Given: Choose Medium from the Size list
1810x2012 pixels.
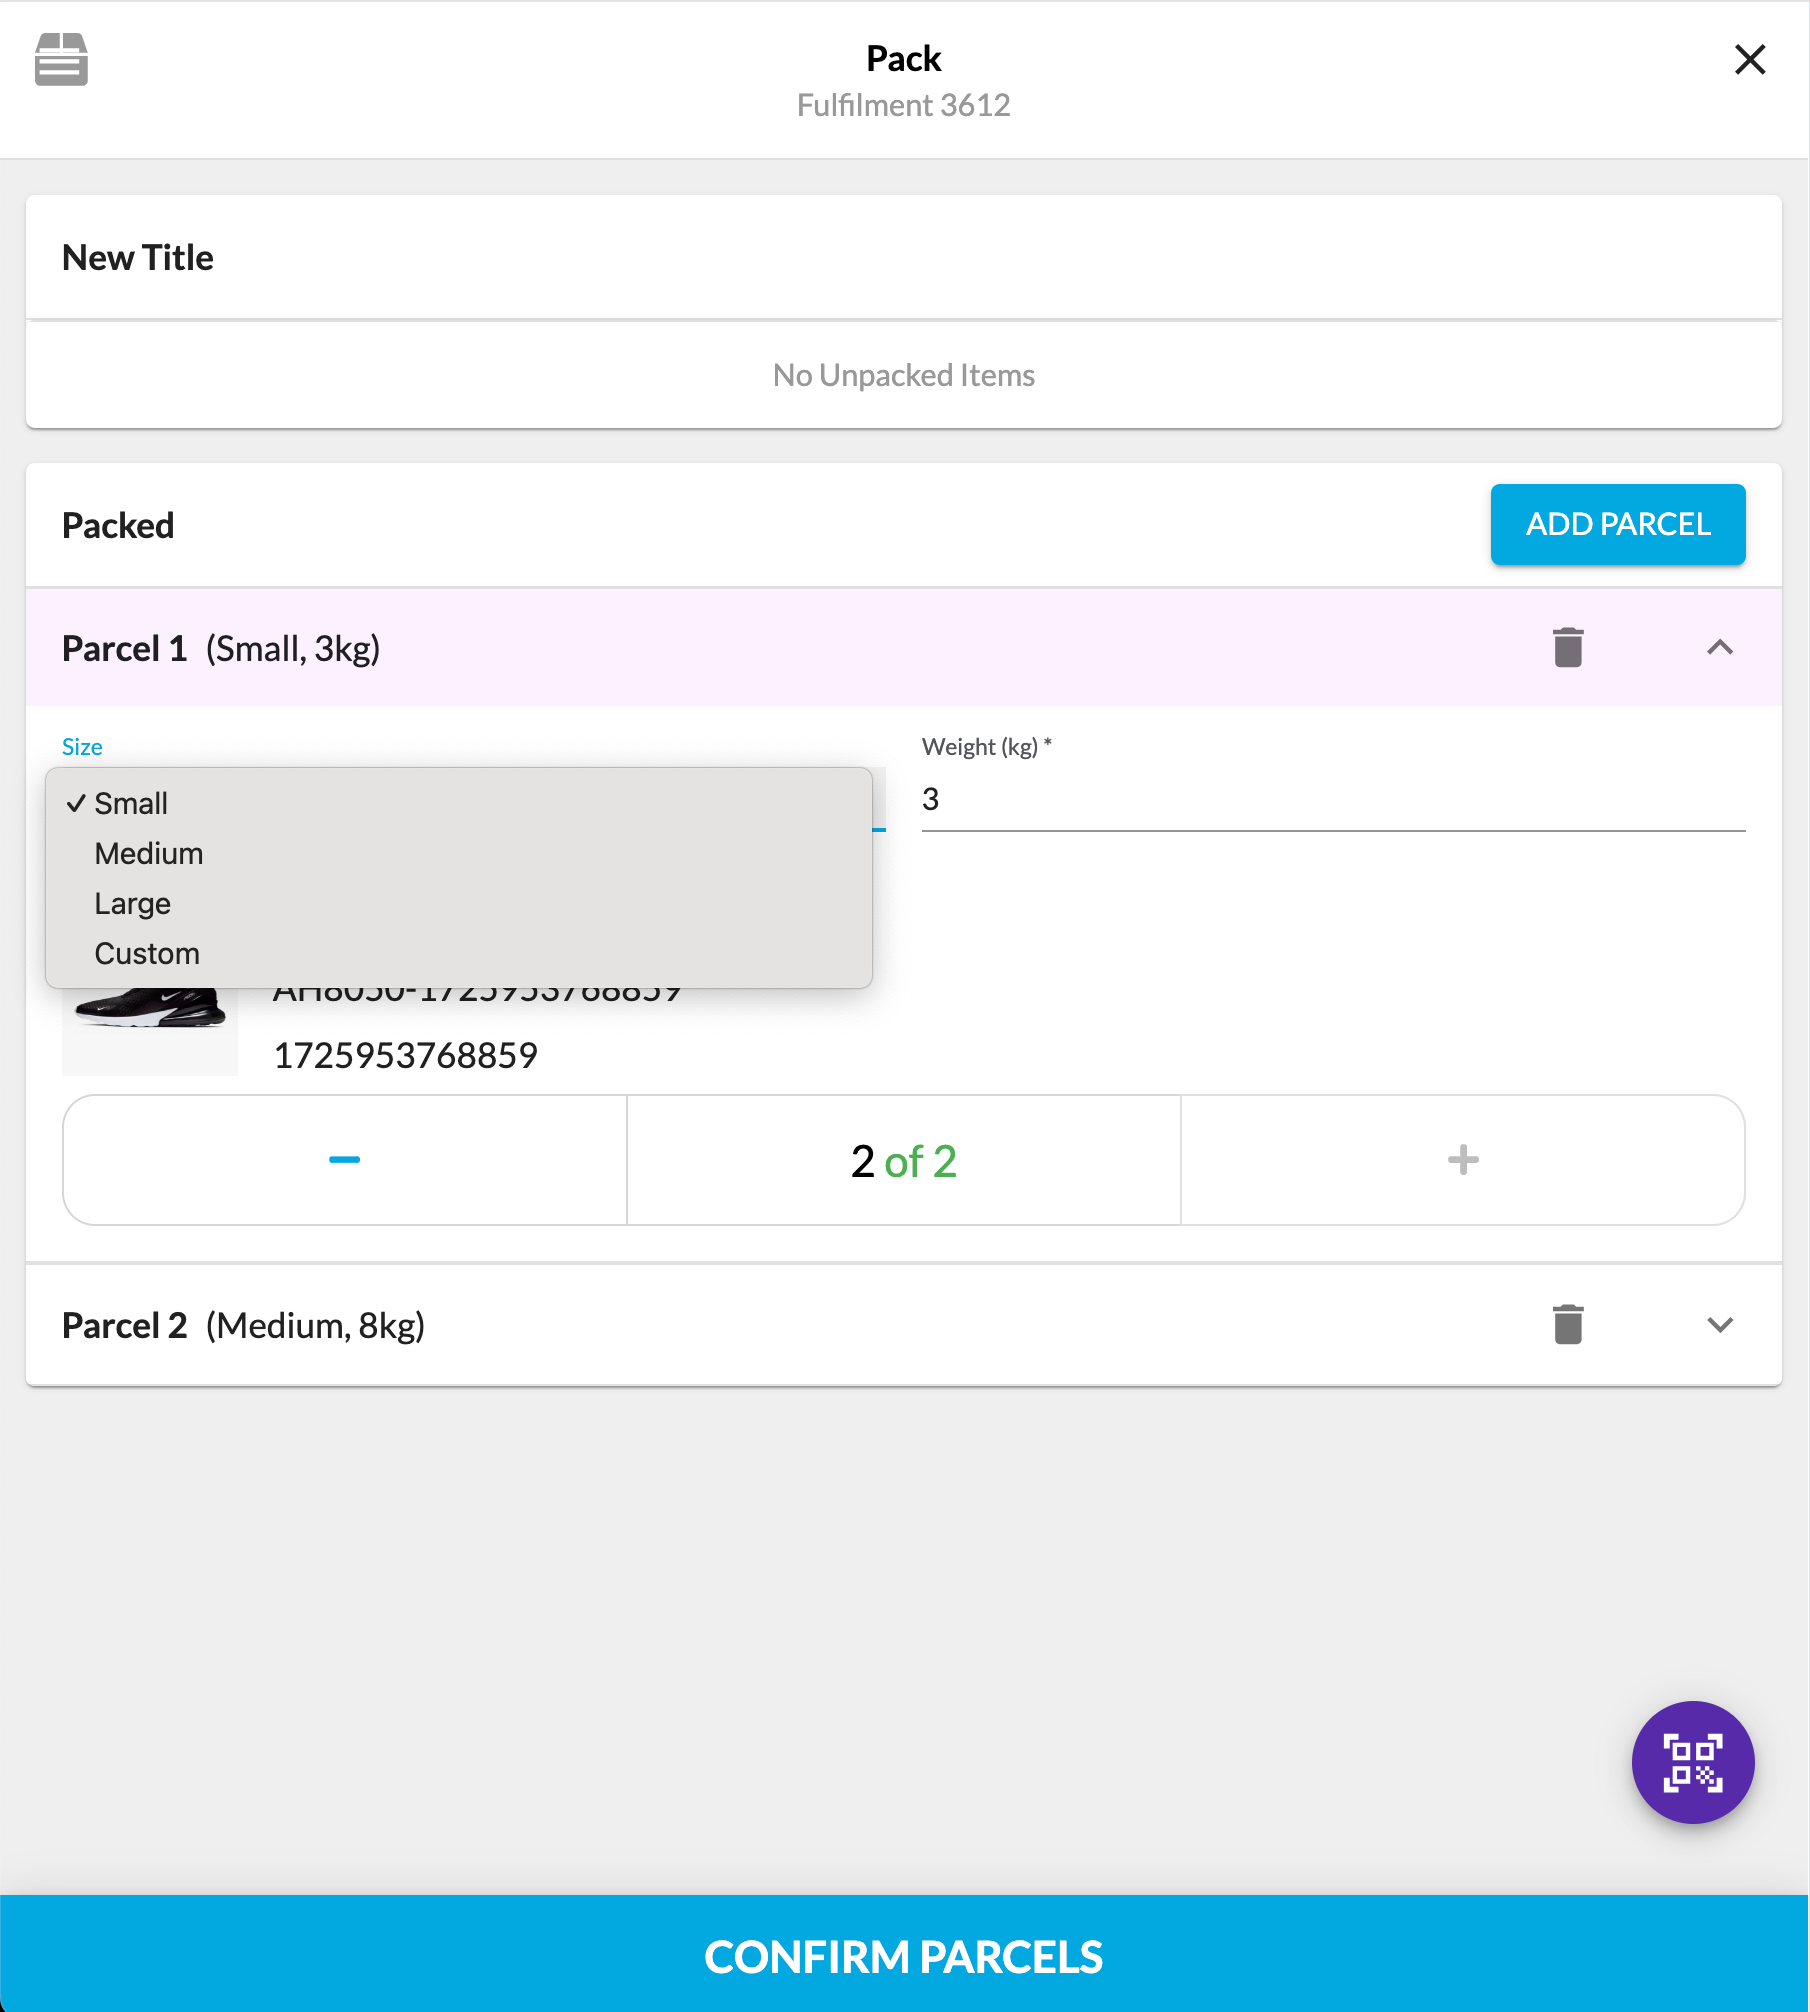Looking at the screenshot, I should [149, 854].
